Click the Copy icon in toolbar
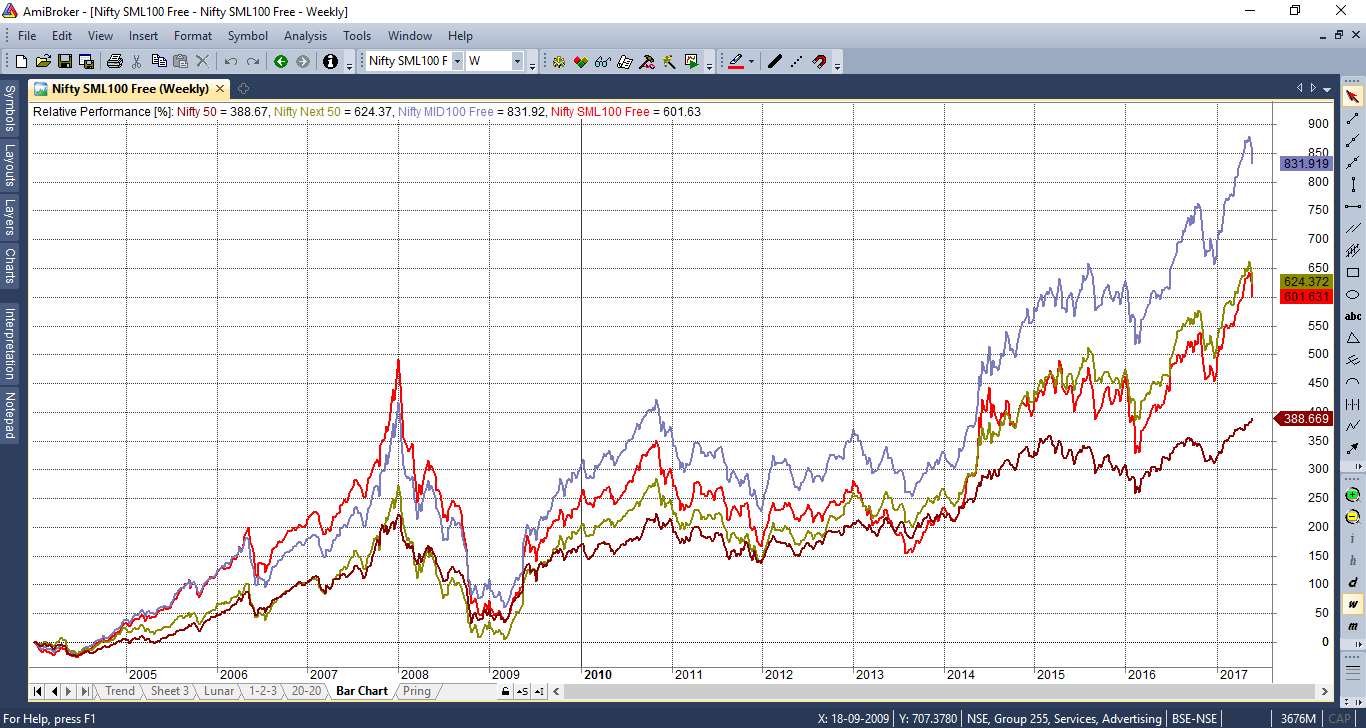Screen dimensions: 1366x728 [159, 61]
